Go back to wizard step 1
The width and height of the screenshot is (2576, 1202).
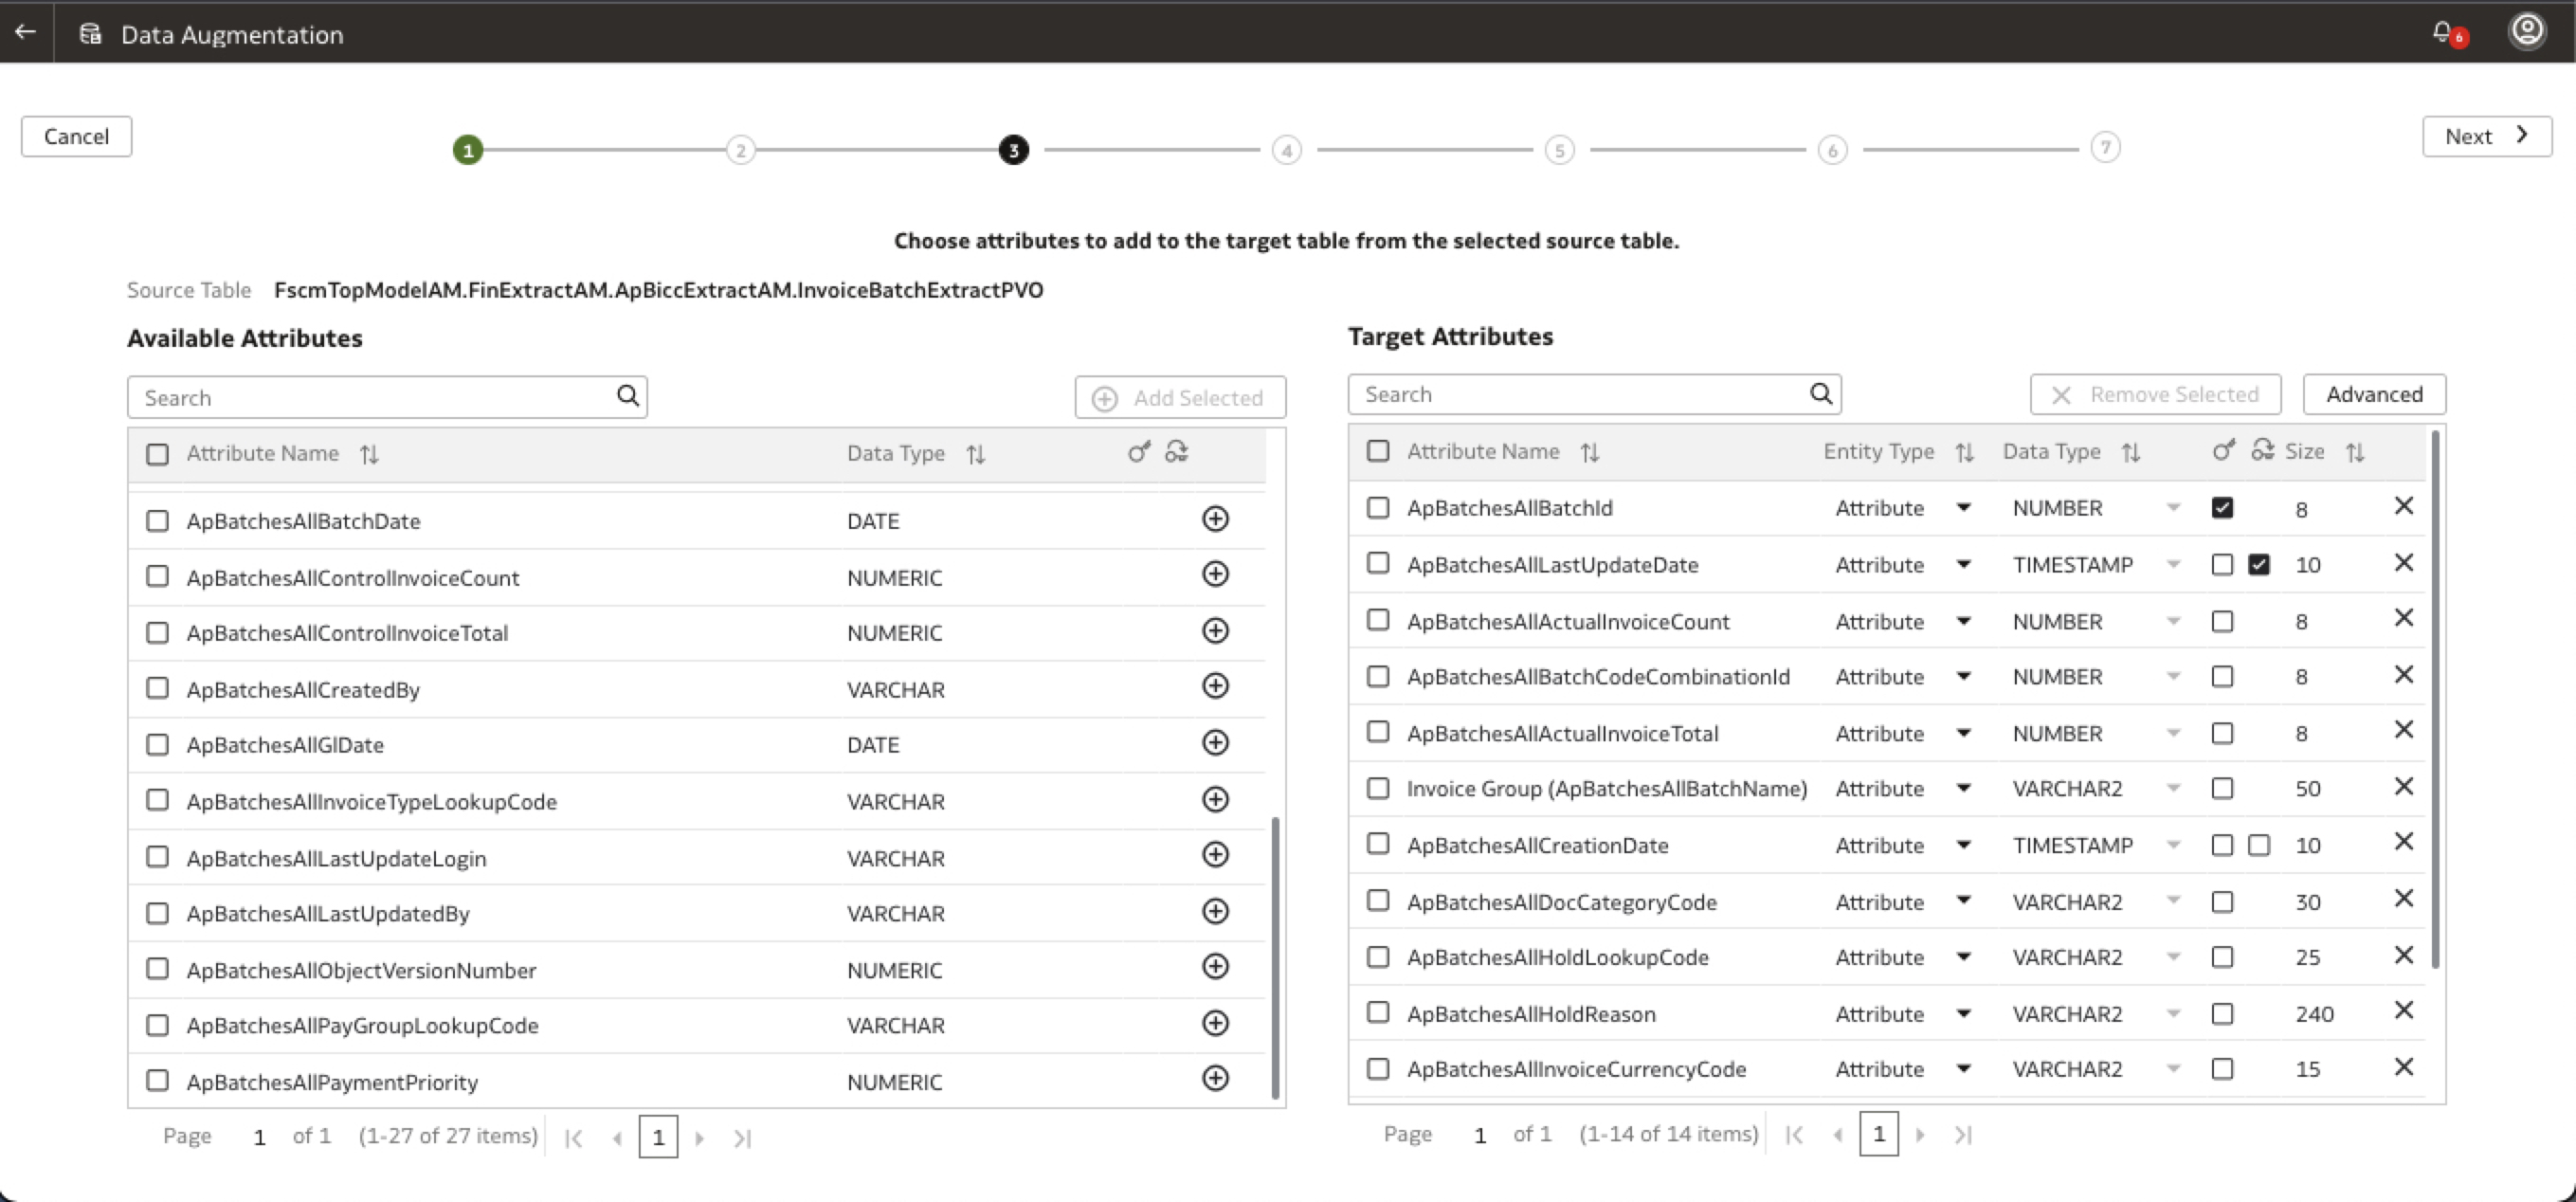point(468,150)
